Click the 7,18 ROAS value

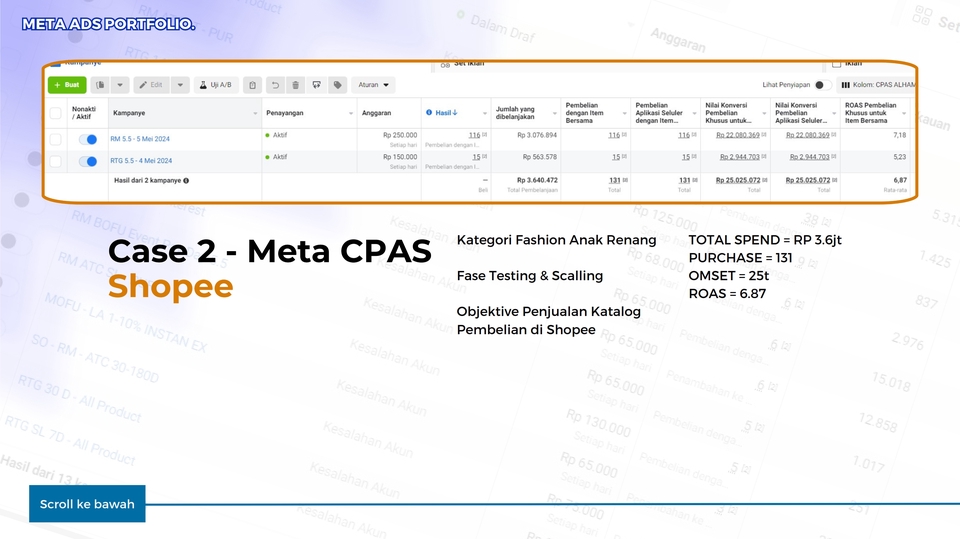[899, 135]
